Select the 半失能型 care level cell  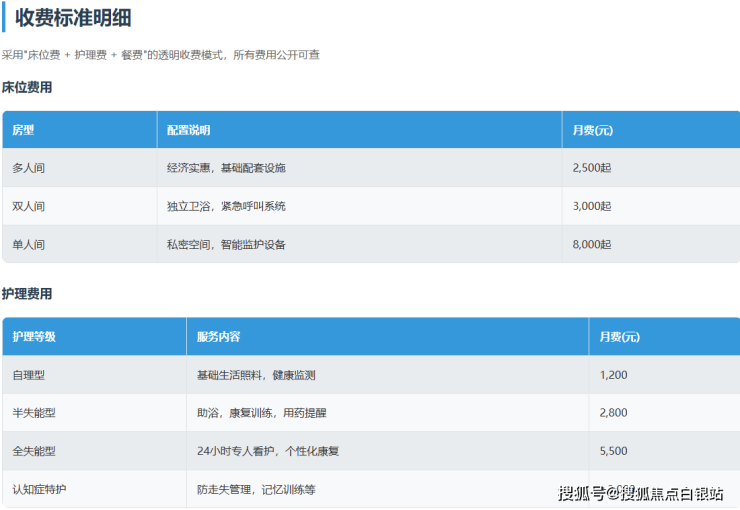click(34, 413)
